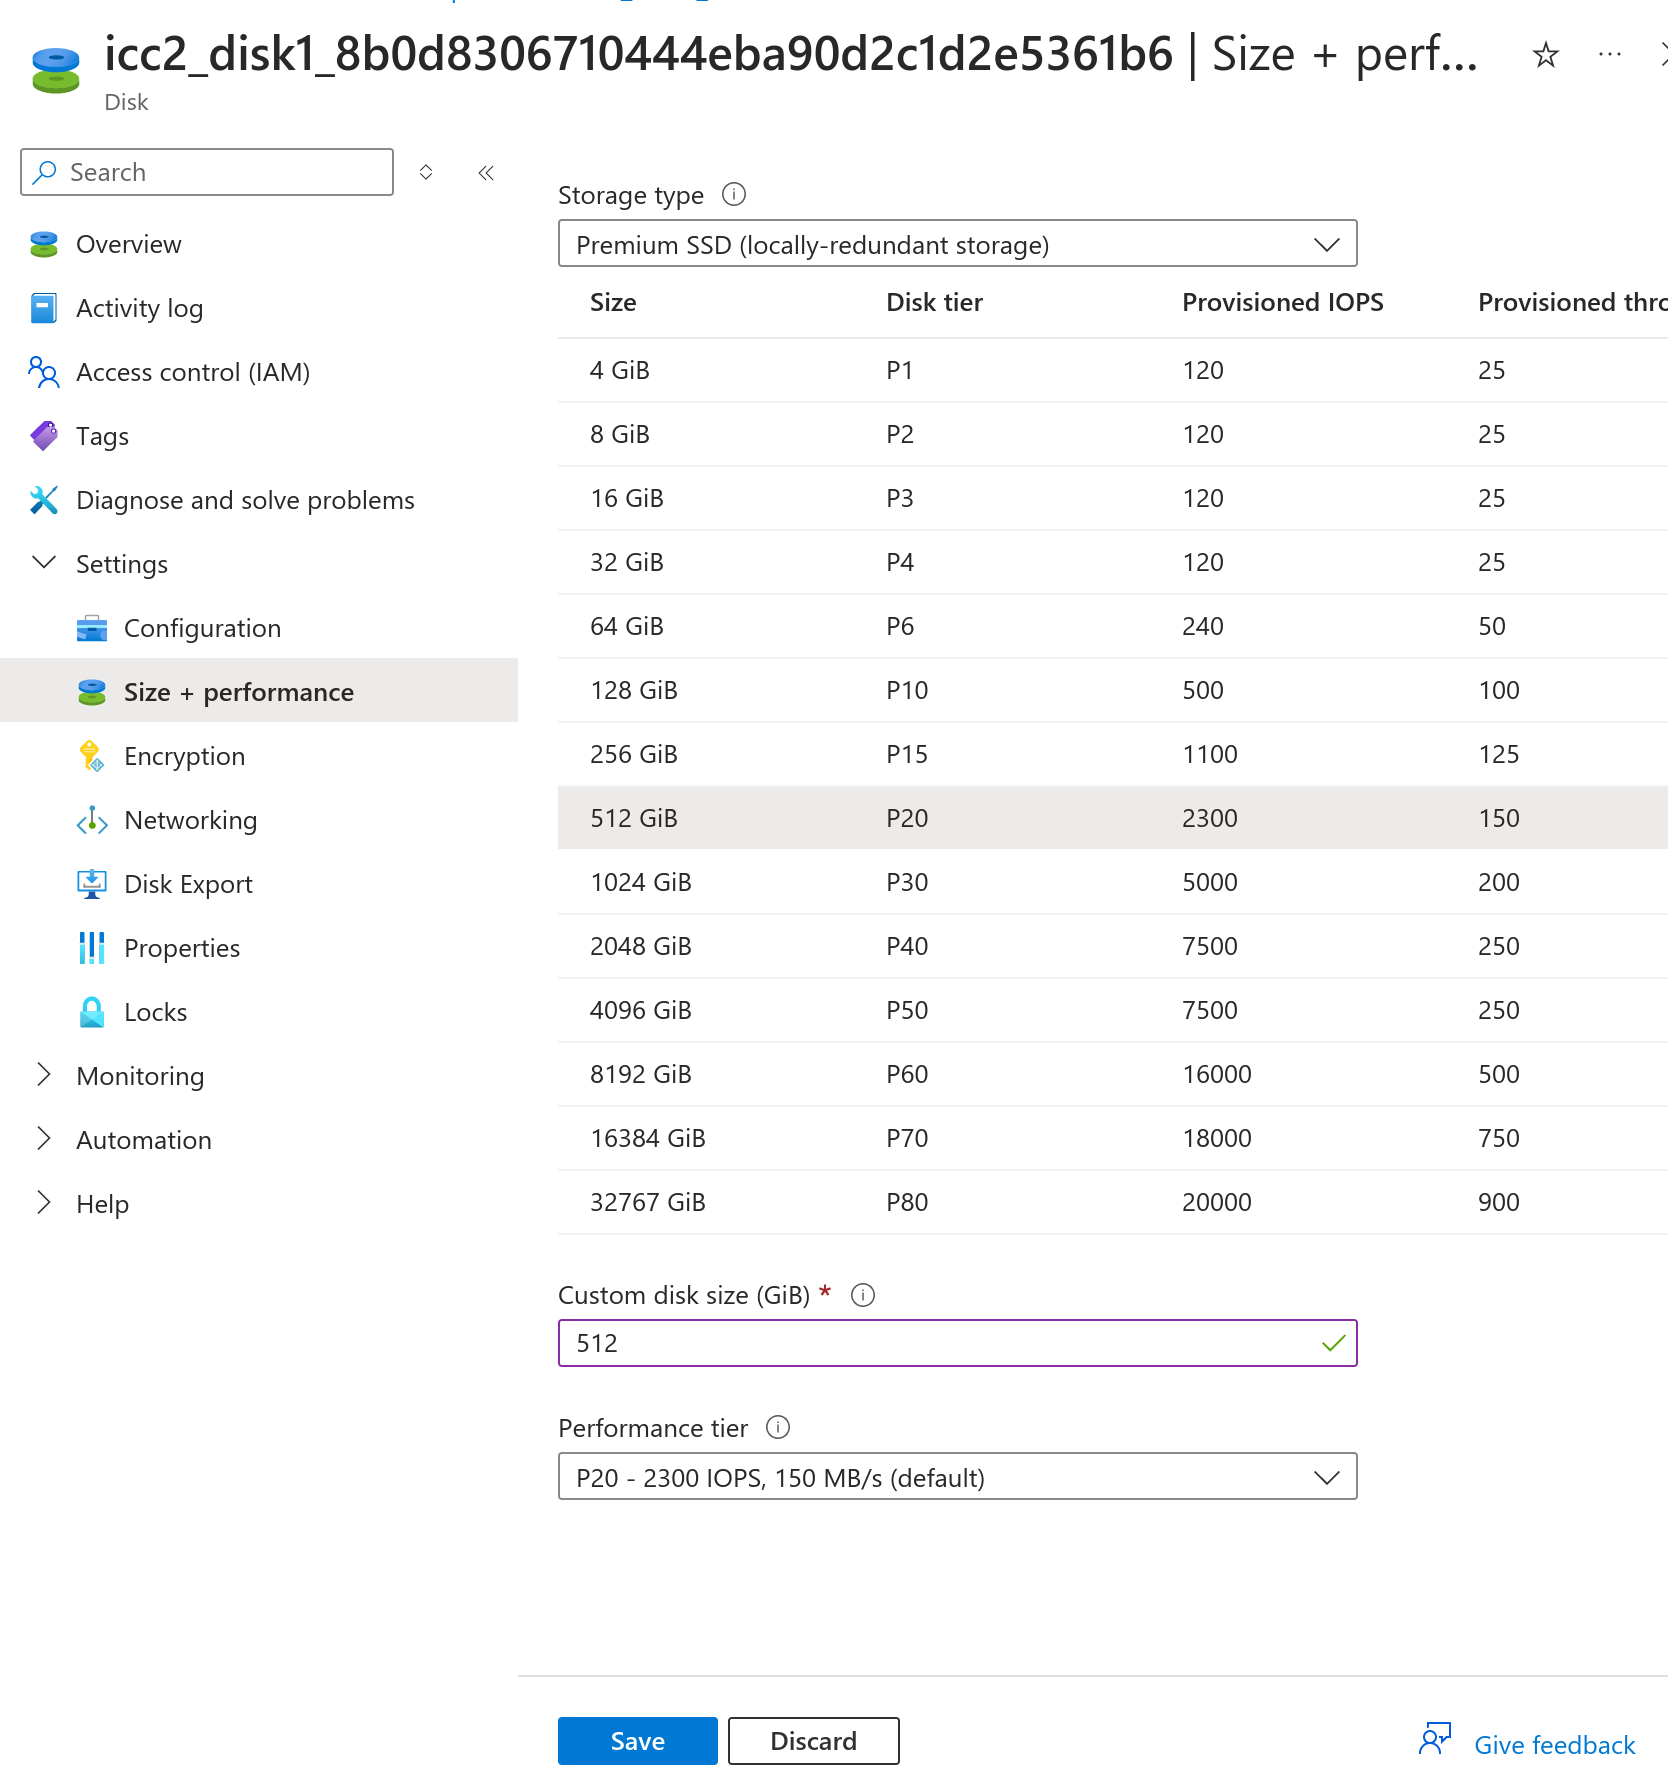The width and height of the screenshot is (1668, 1782).
Task: Show Performance tier info icon
Action: point(778,1427)
